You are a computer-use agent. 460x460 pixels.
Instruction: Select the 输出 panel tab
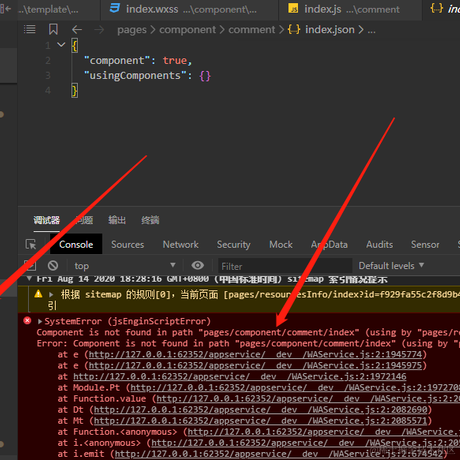point(117,220)
